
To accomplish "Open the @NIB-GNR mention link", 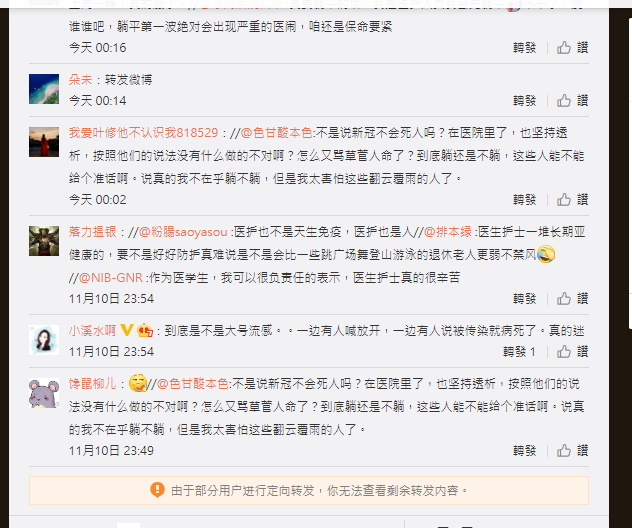I will tap(111, 277).
